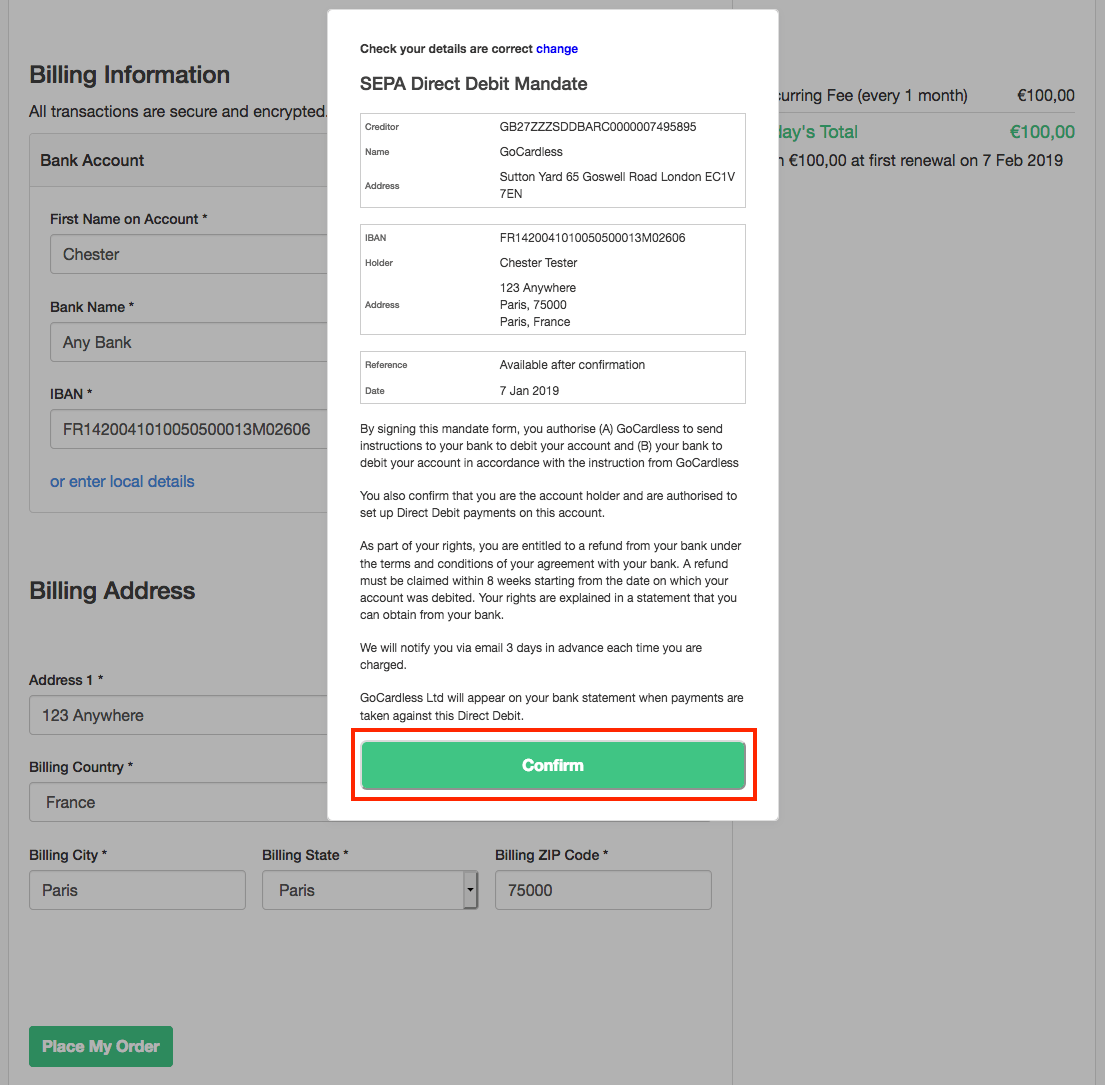
Task: Click the First Name on Account field
Action: click(190, 254)
